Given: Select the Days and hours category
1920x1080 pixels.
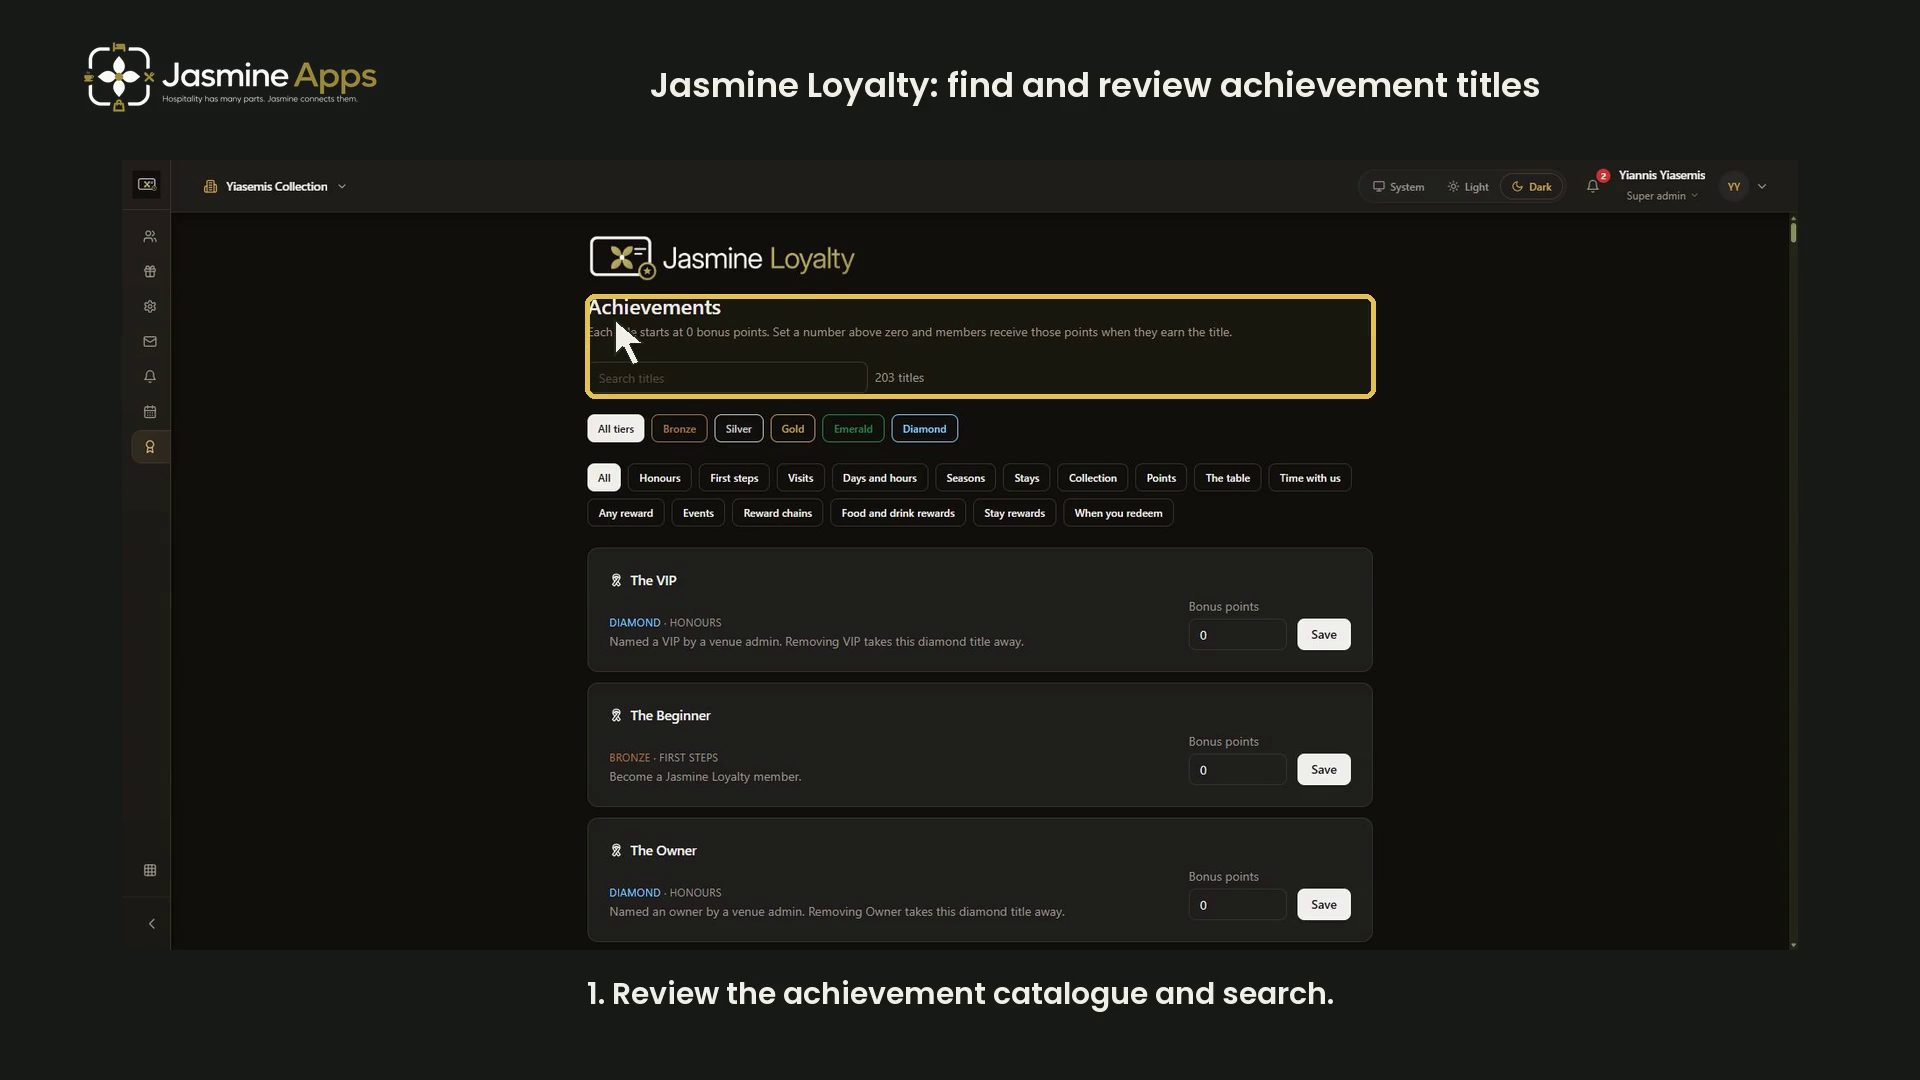Looking at the screenshot, I should click(880, 478).
